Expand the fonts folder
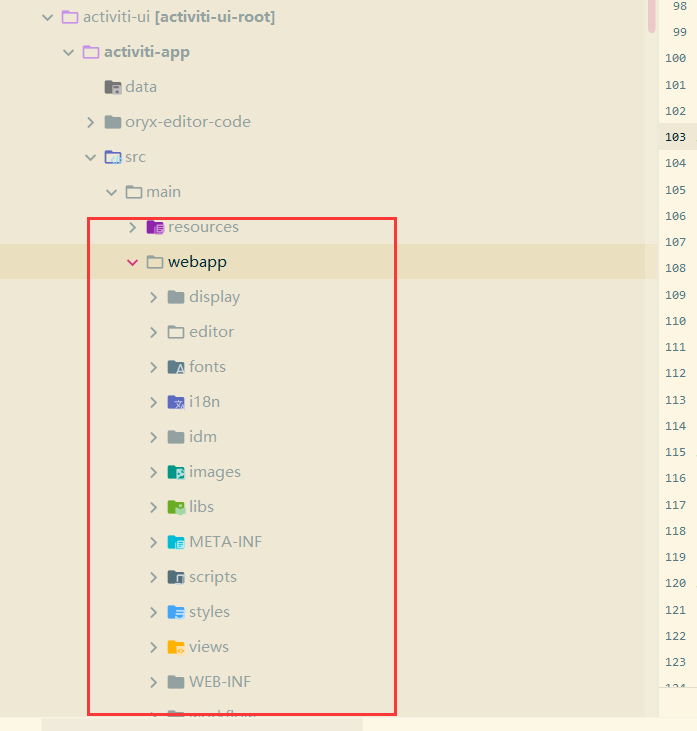697x731 pixels. 153,367
